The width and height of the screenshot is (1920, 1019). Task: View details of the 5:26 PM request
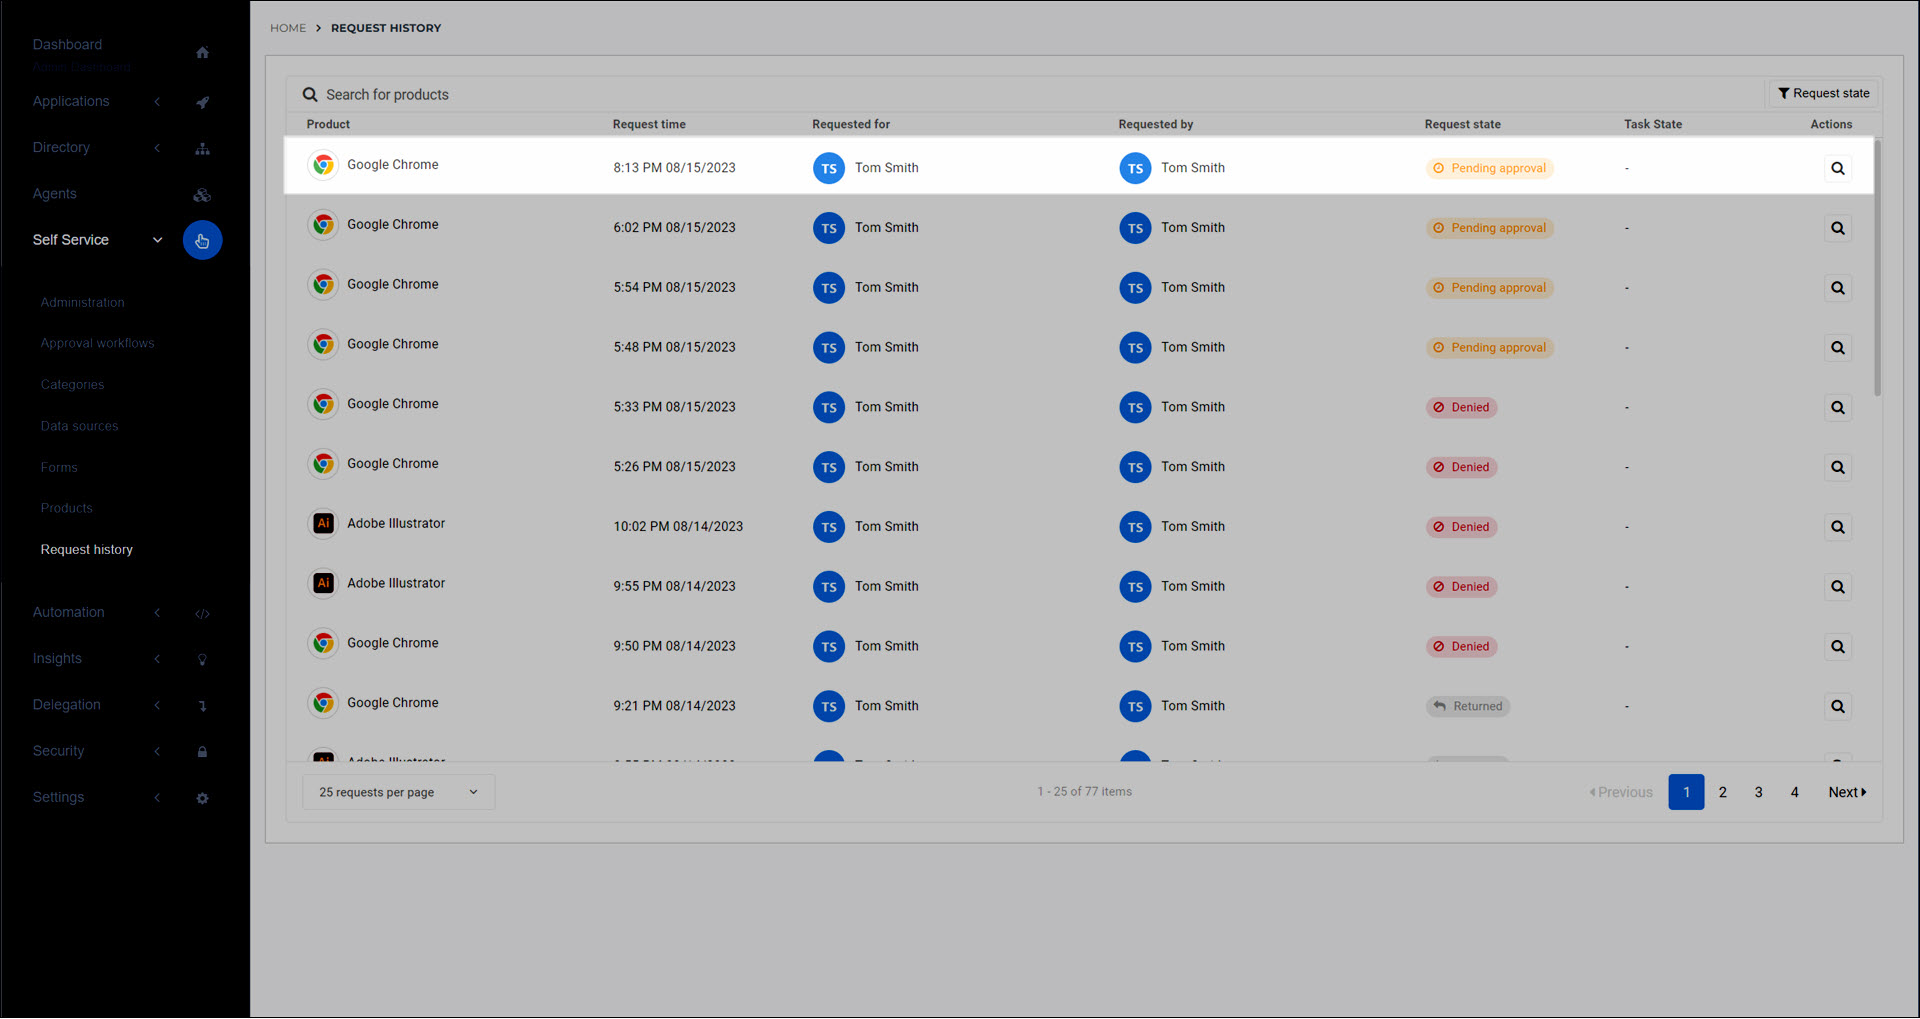click(1837, 467)
